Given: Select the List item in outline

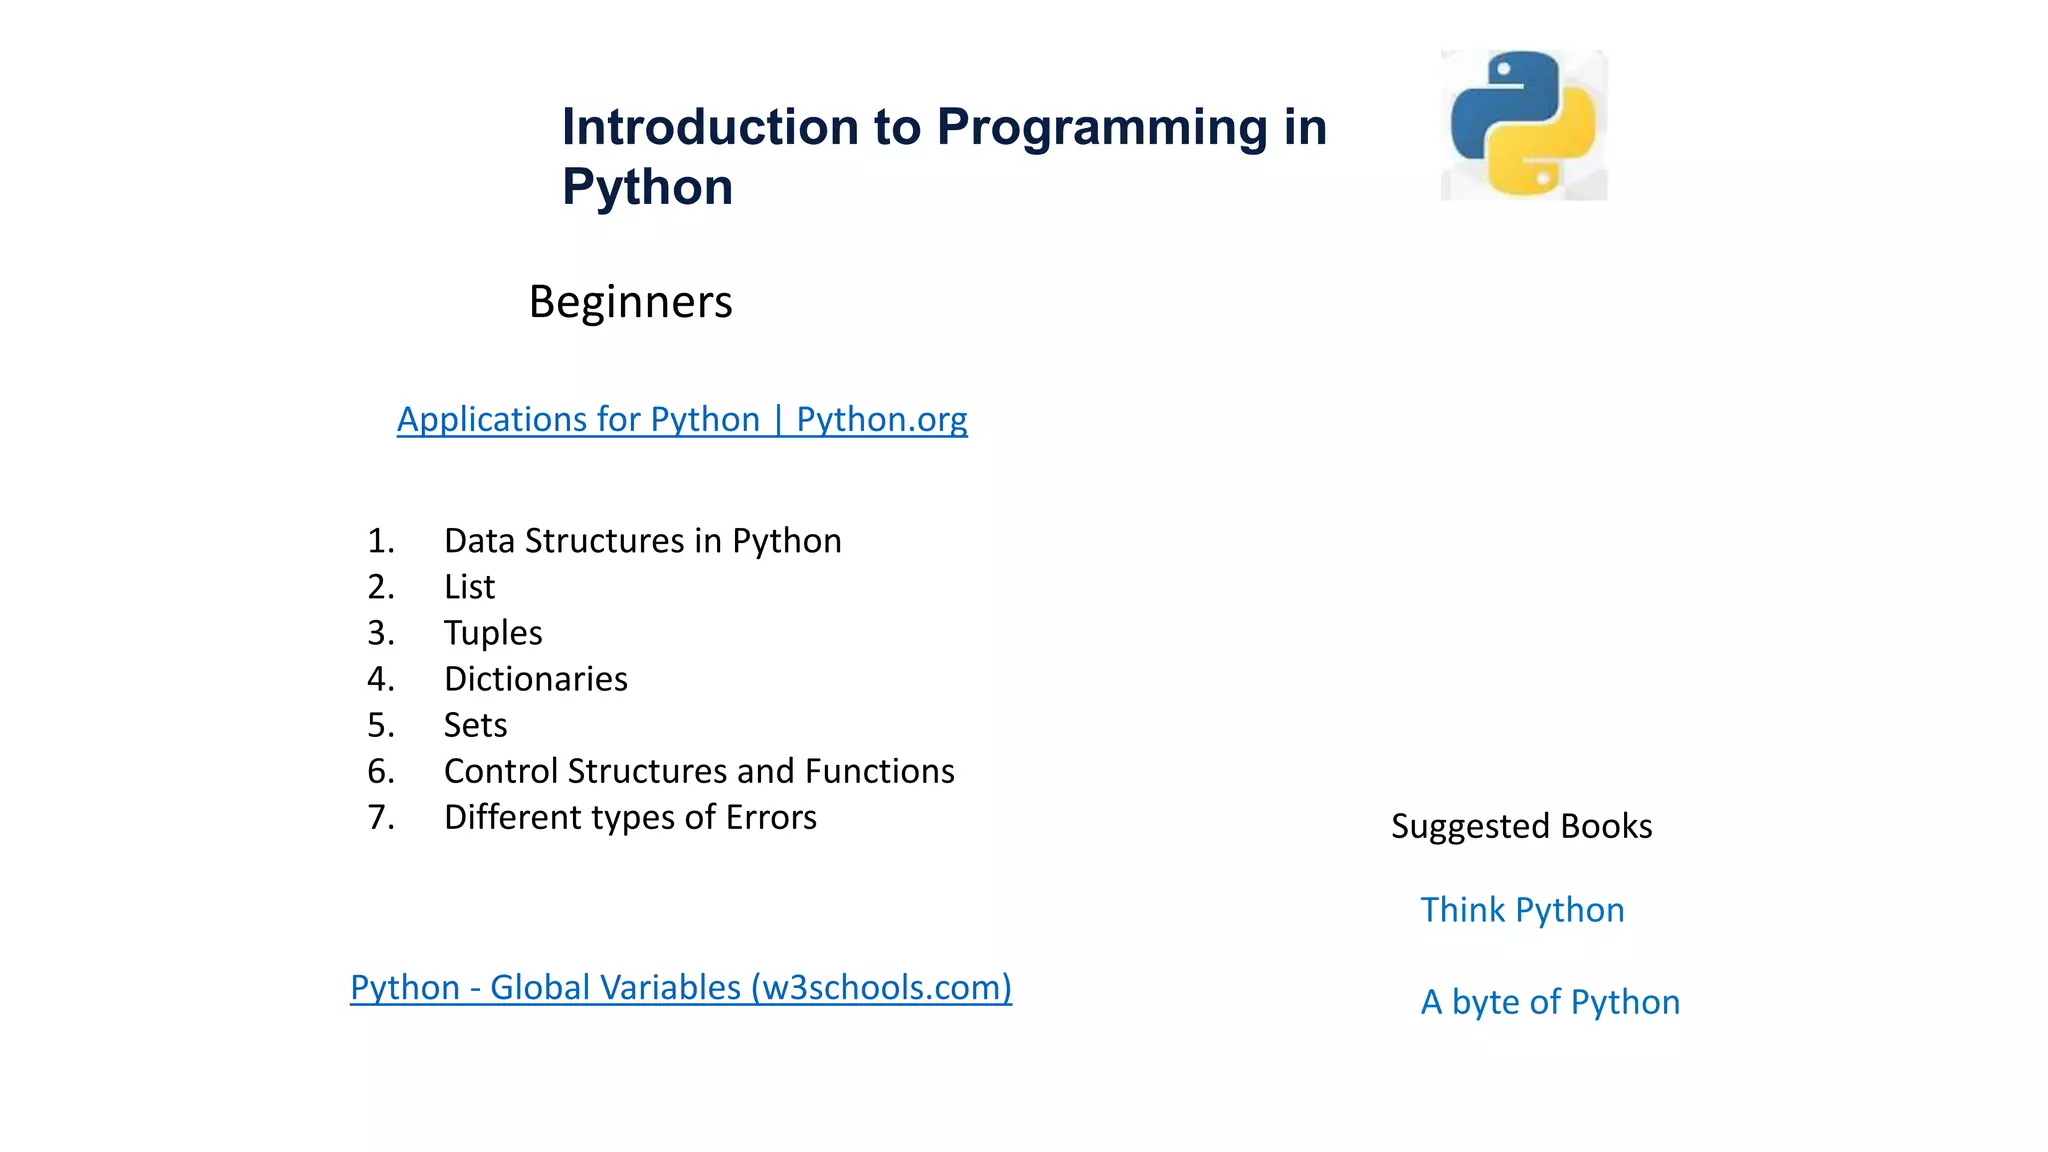Looking at the screenshot, I should coord(469,587).
